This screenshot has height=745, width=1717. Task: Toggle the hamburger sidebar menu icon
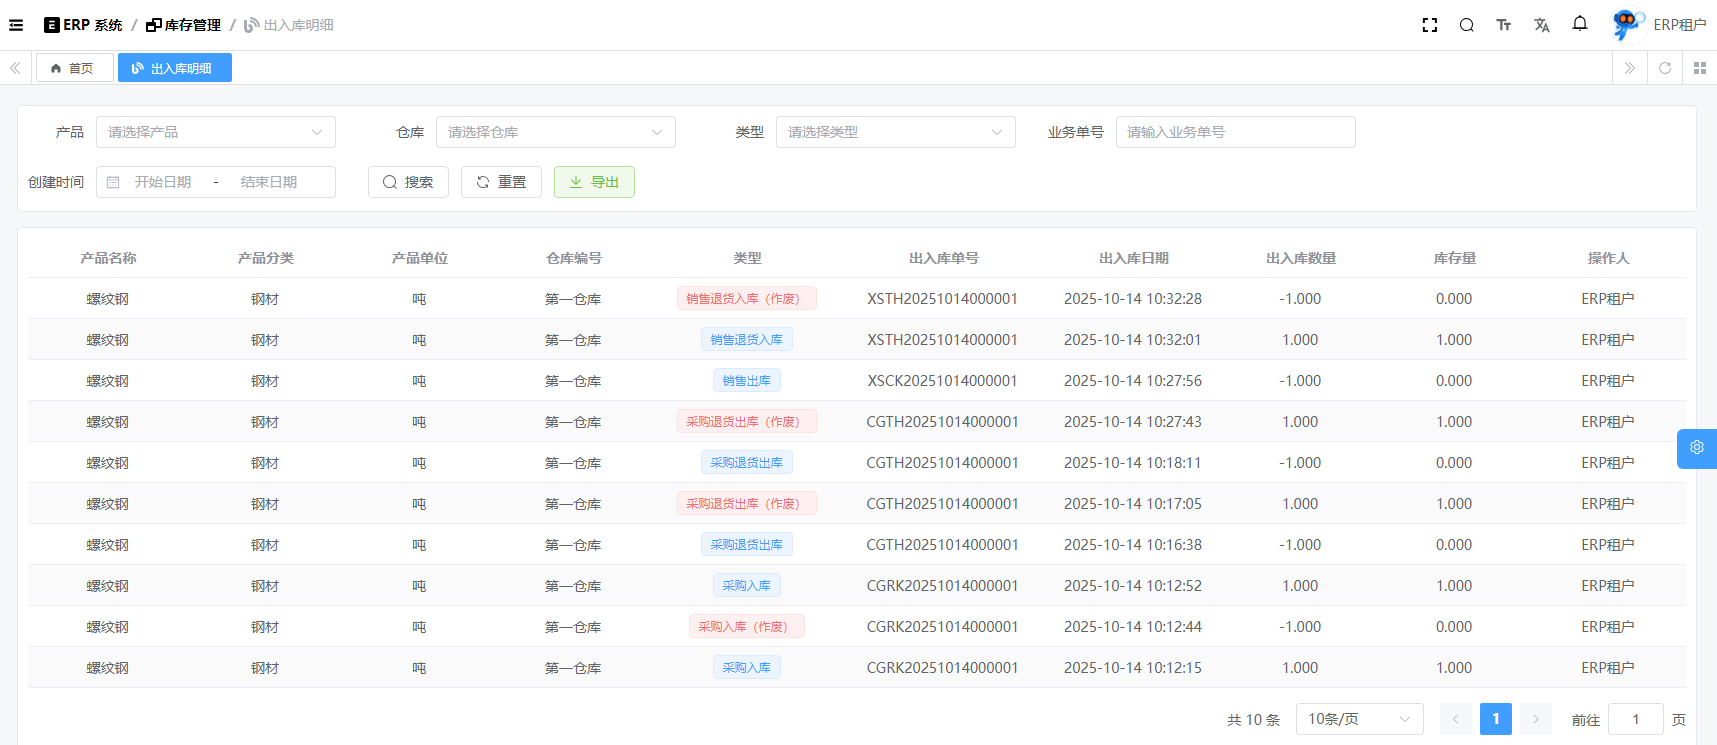tap(16, 25)
